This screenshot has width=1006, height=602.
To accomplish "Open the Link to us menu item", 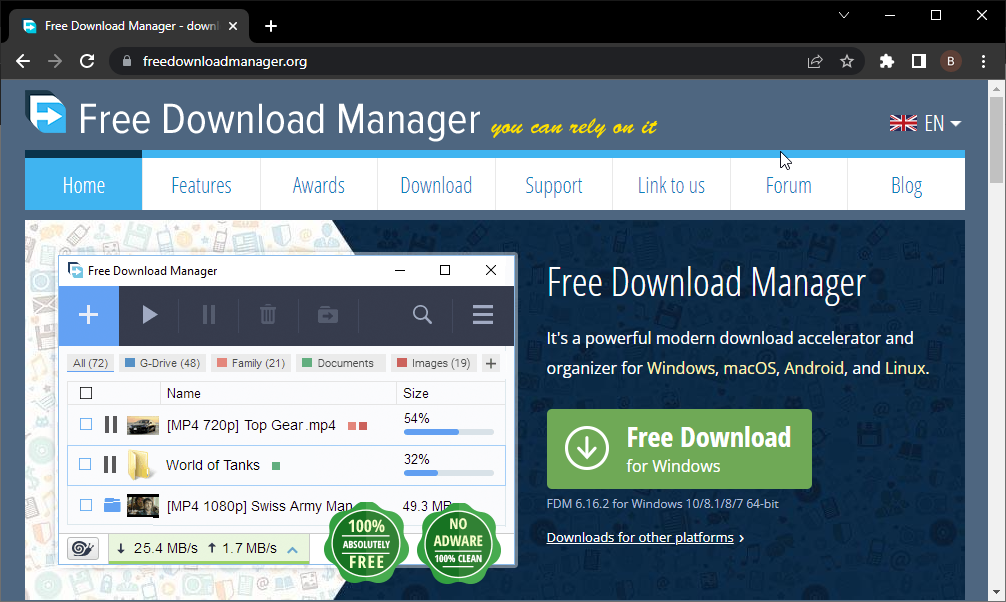I will [671, 184].
